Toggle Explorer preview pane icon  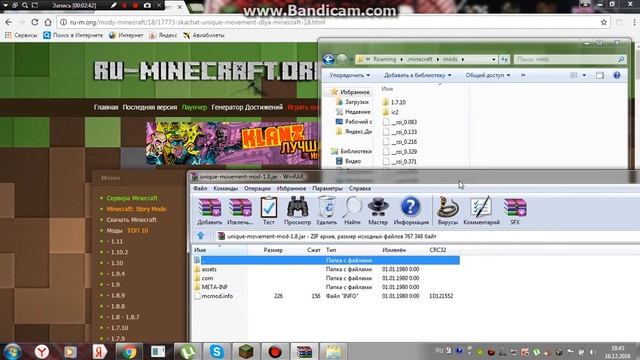click(600, 75)
